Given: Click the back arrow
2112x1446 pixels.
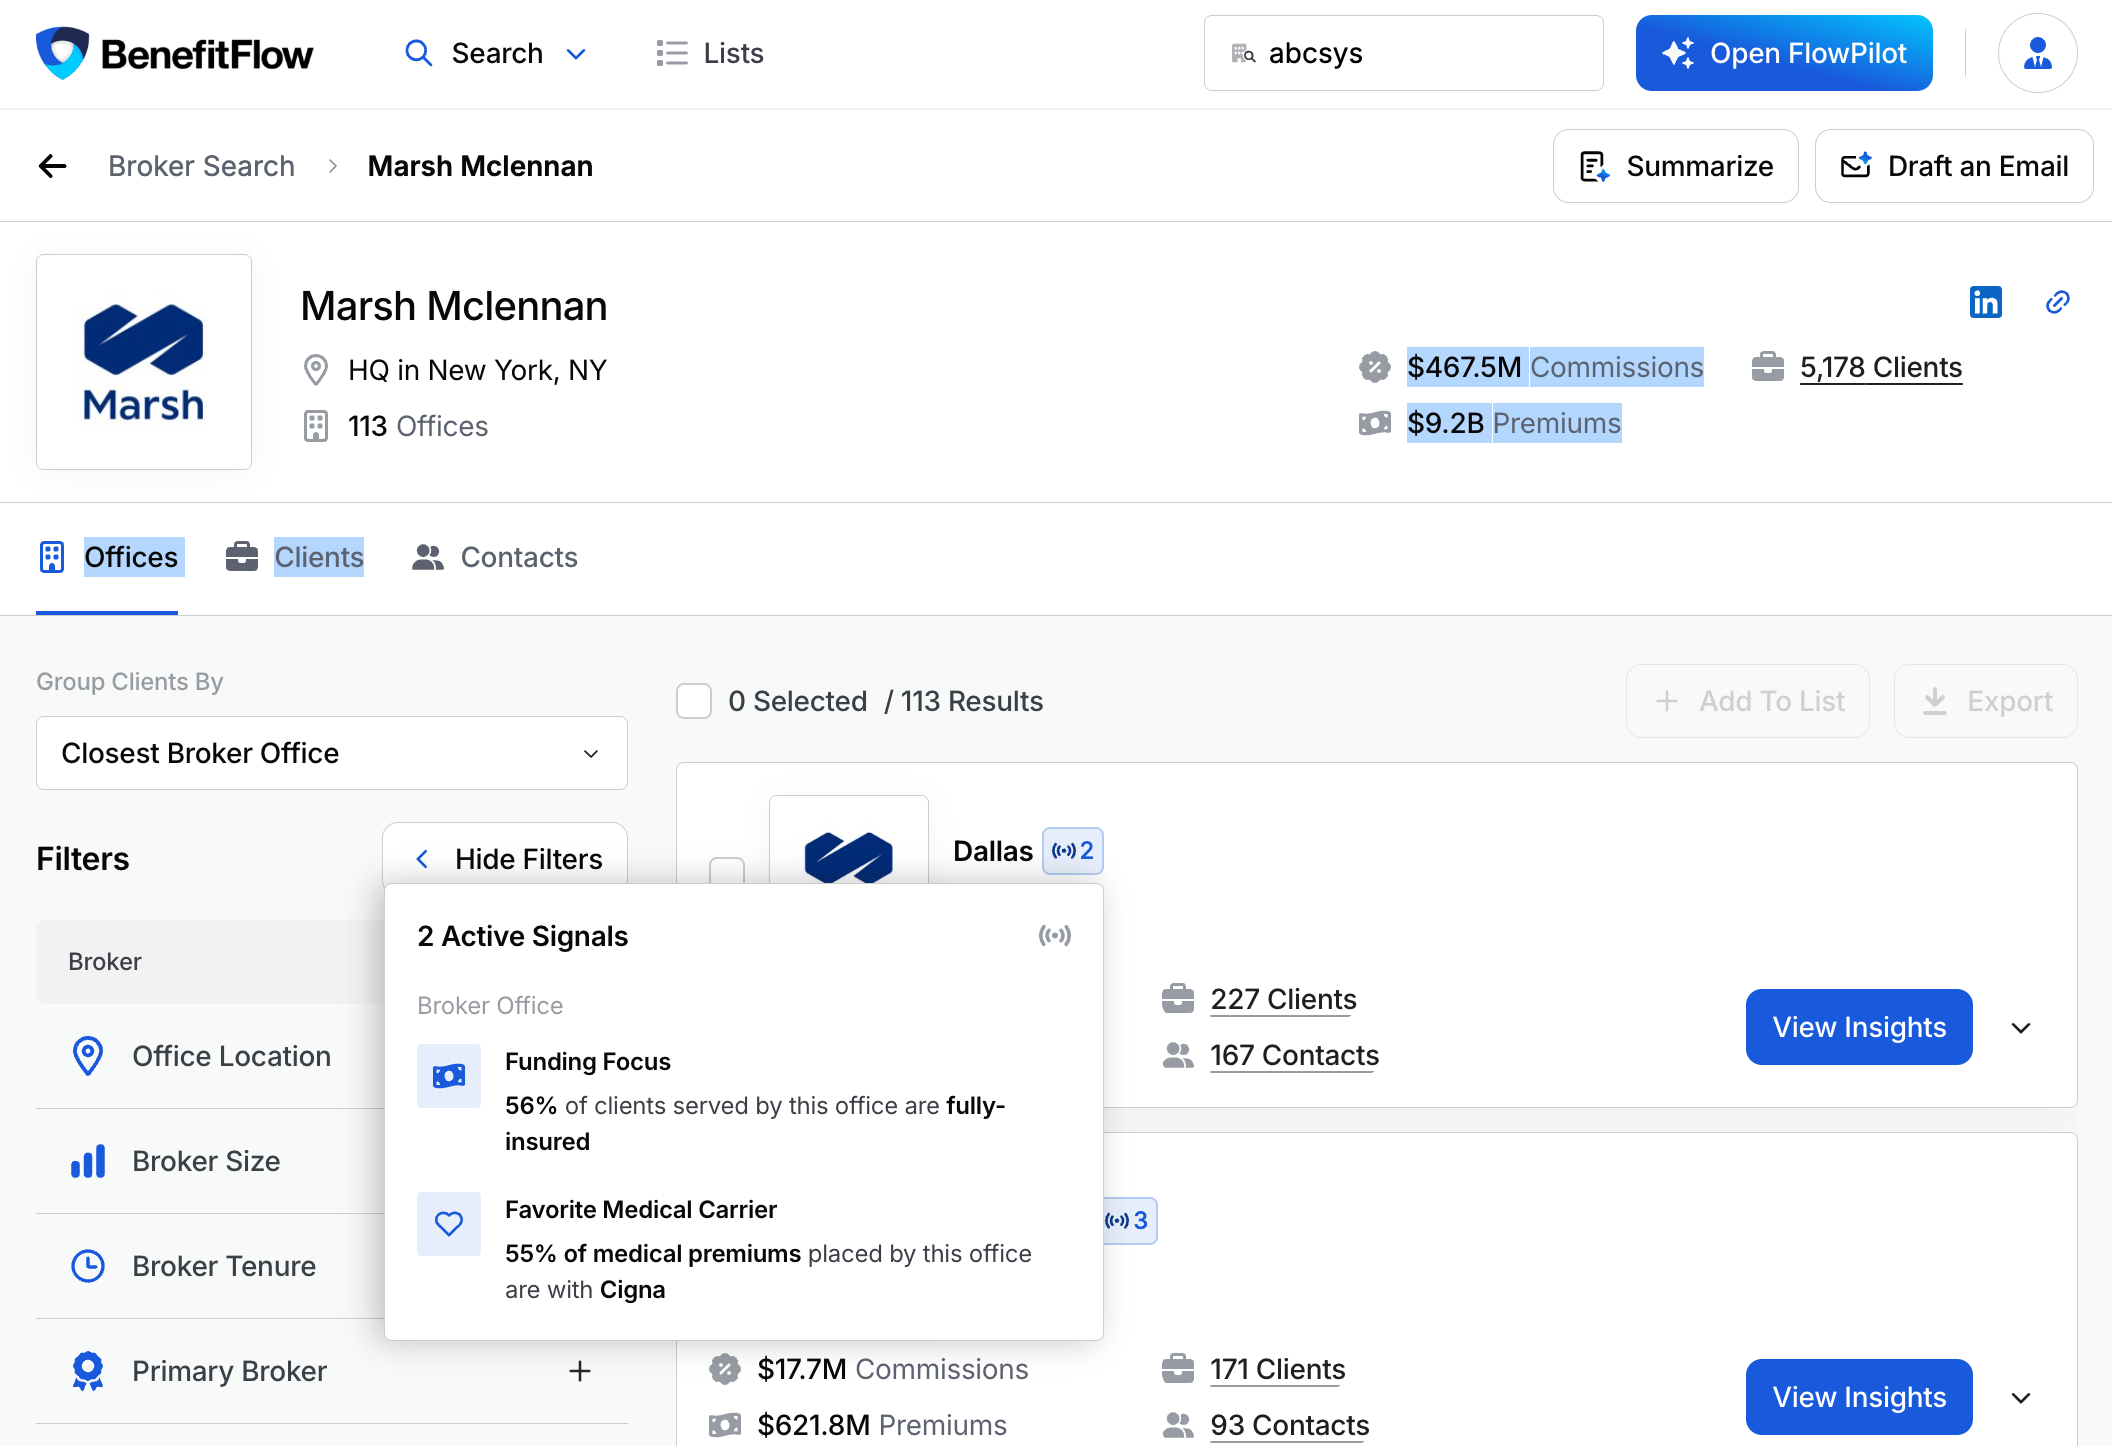Looking at the screenshot, I should (x=52, y=166).
